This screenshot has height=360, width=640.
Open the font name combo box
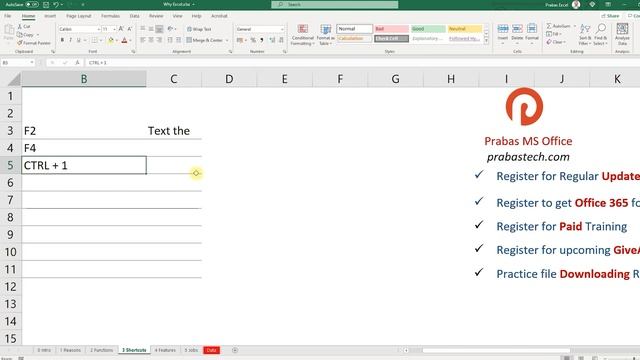coord(79,29)
